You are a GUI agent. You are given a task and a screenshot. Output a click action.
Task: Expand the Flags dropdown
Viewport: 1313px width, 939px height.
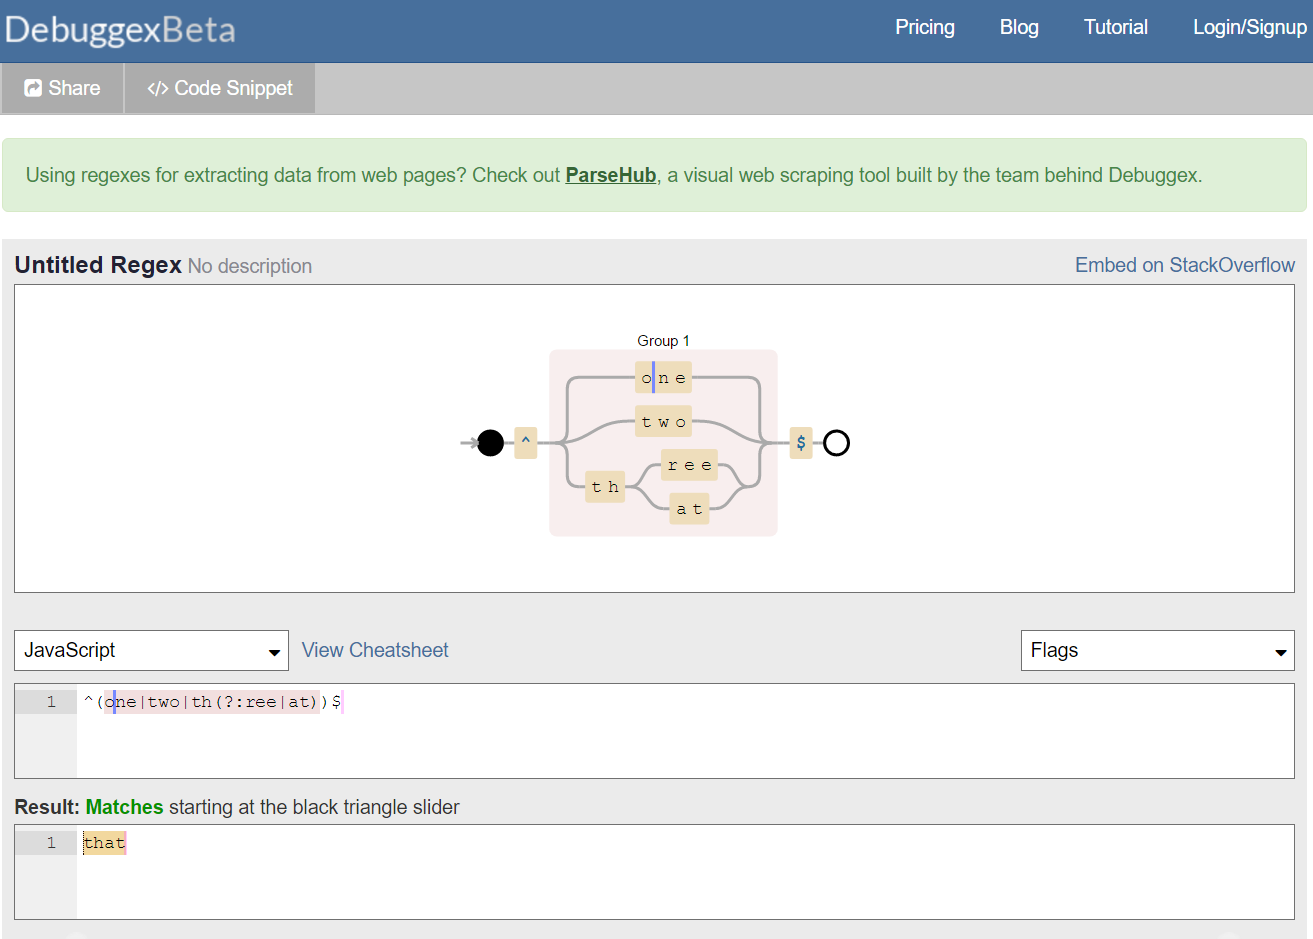coord(1157,651)
